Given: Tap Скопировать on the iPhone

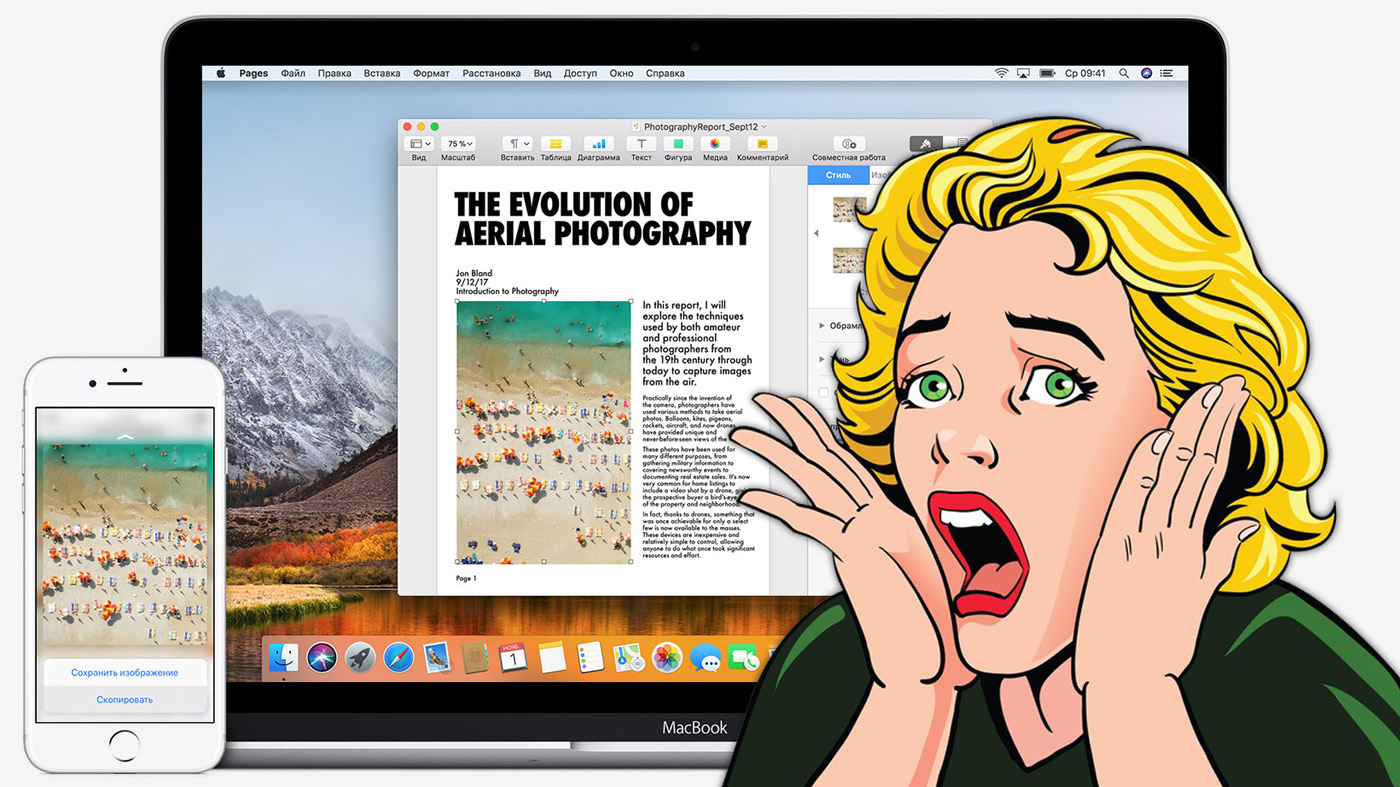Looking at the screenshot, I should tap(125, 700).
